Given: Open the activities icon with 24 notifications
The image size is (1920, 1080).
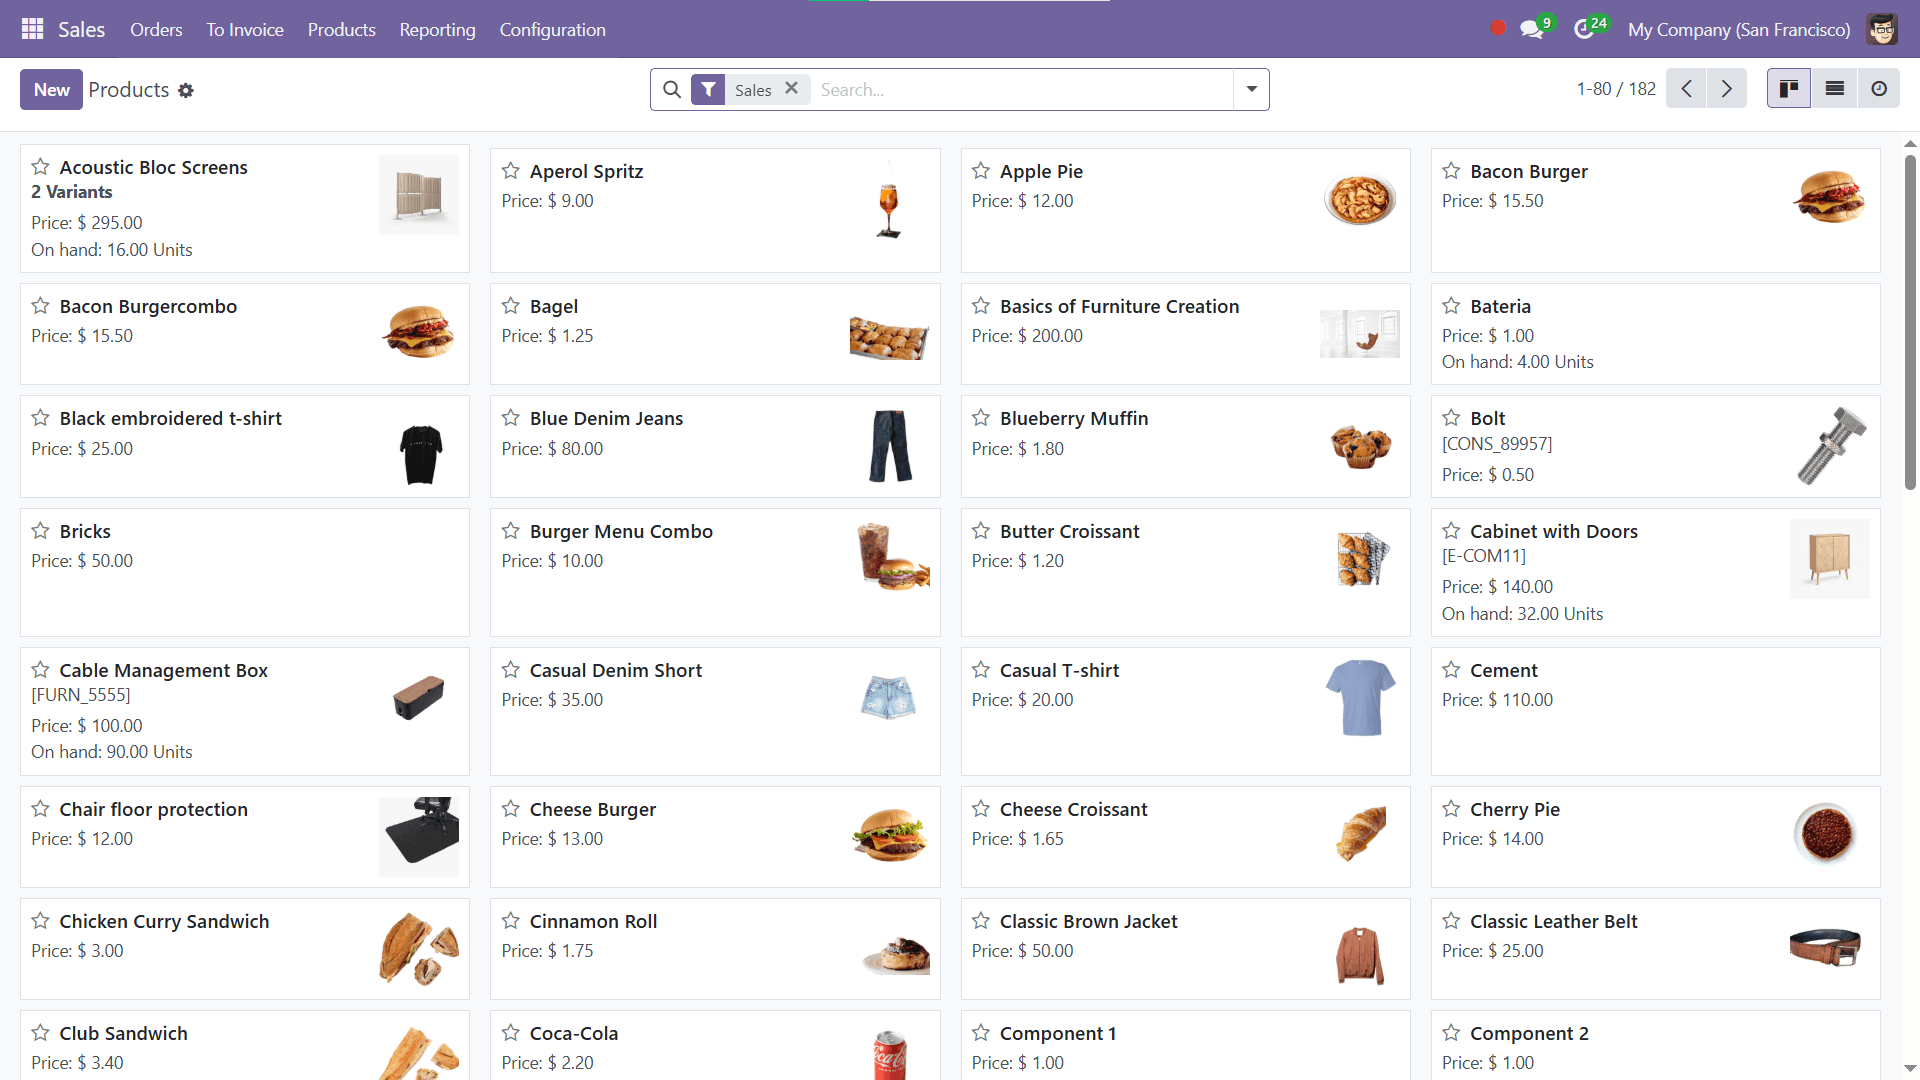Looking at the screenshot, I should click(1586, 29).
